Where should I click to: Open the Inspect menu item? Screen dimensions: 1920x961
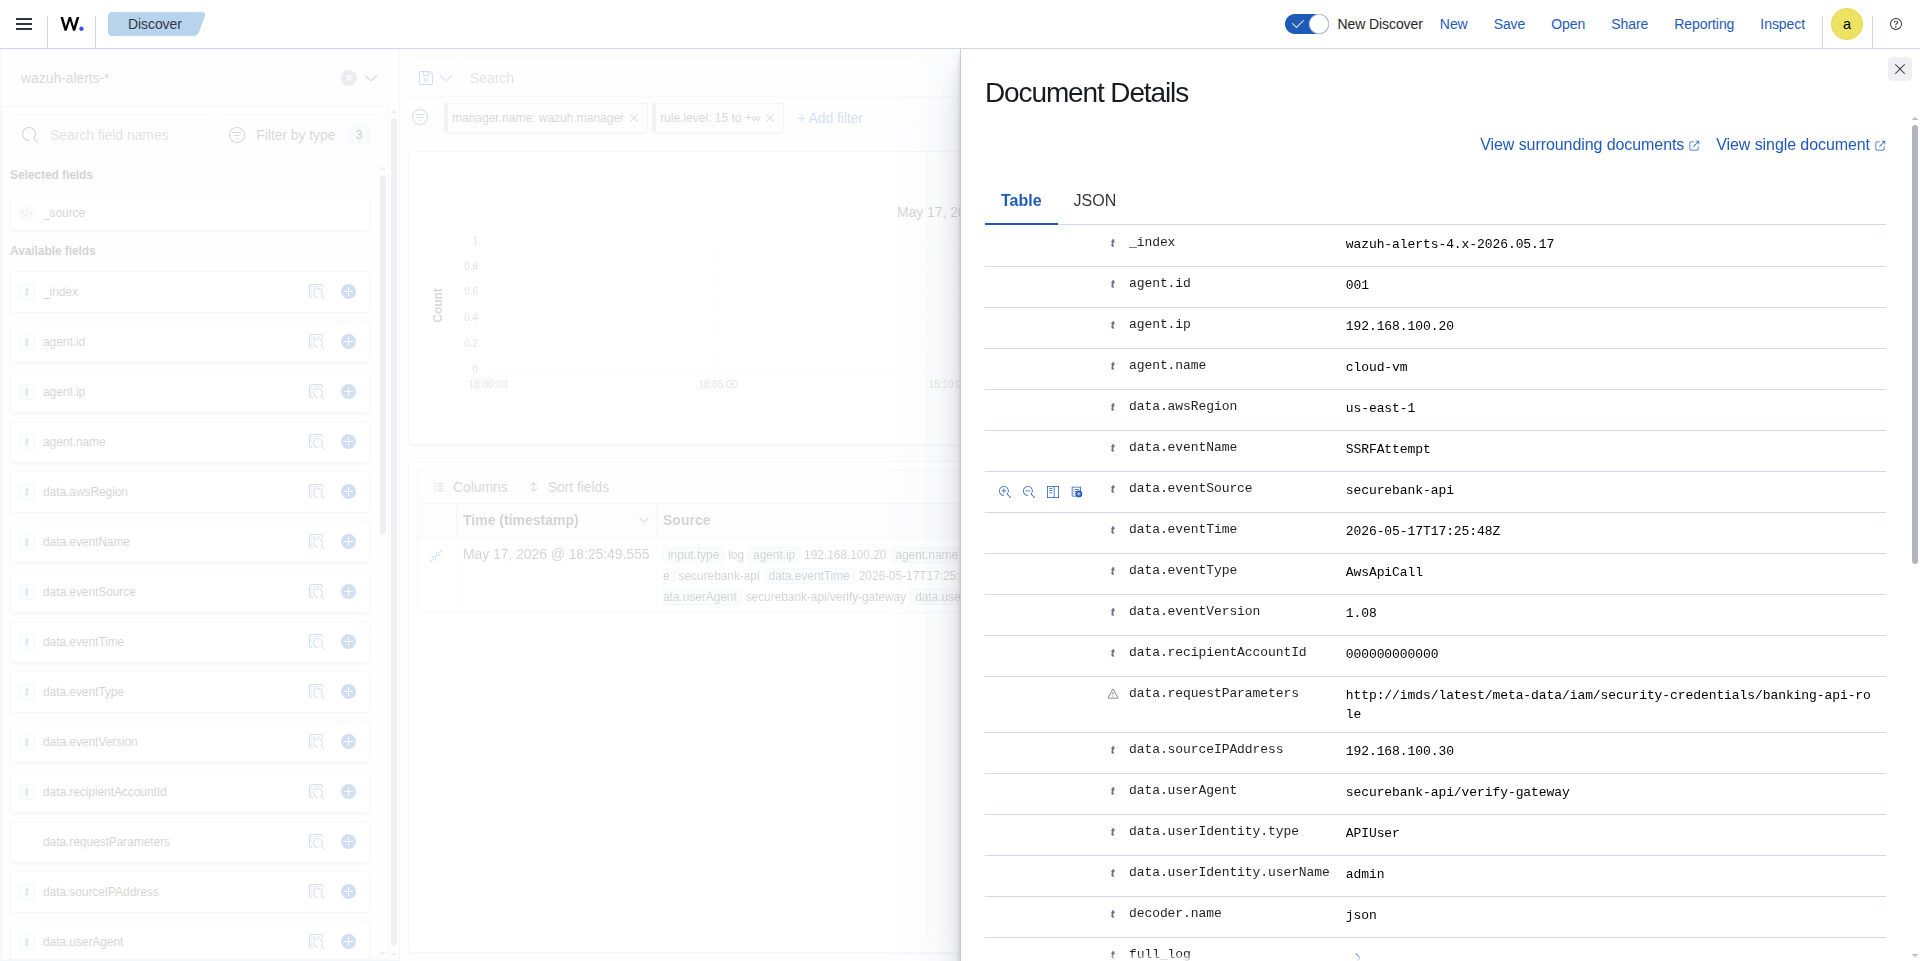(1782, 24)
